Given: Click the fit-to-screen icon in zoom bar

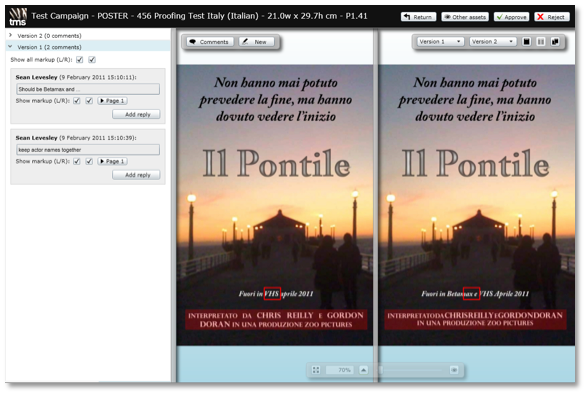Looking at the screenshot, I should [x=316, y=370].
